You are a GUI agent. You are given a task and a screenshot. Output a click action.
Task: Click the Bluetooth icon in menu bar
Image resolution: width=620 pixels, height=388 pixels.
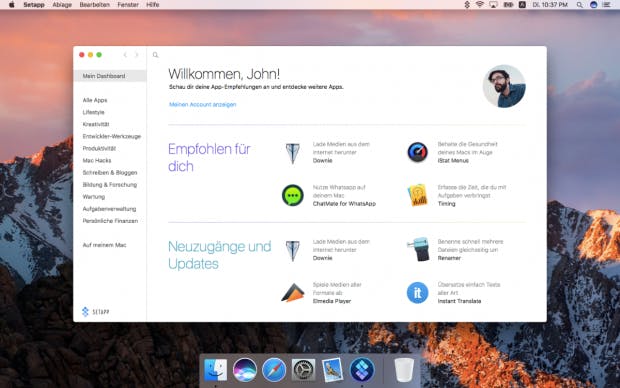467,5
